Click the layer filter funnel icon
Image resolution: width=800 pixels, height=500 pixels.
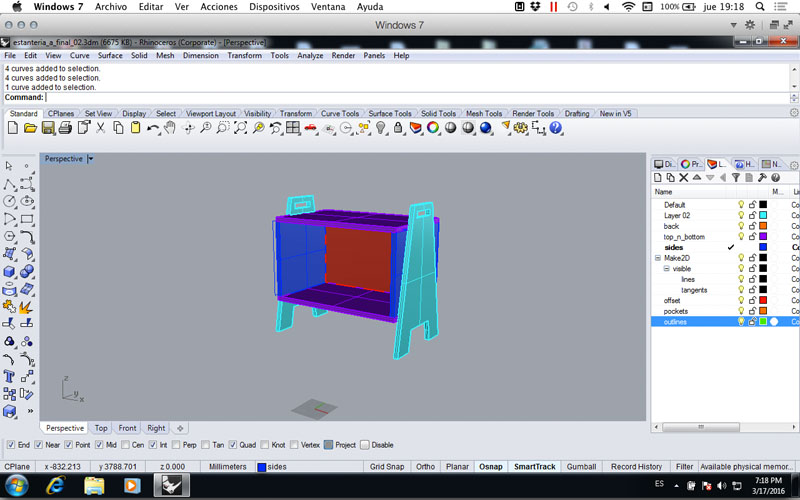pos(736,178)
